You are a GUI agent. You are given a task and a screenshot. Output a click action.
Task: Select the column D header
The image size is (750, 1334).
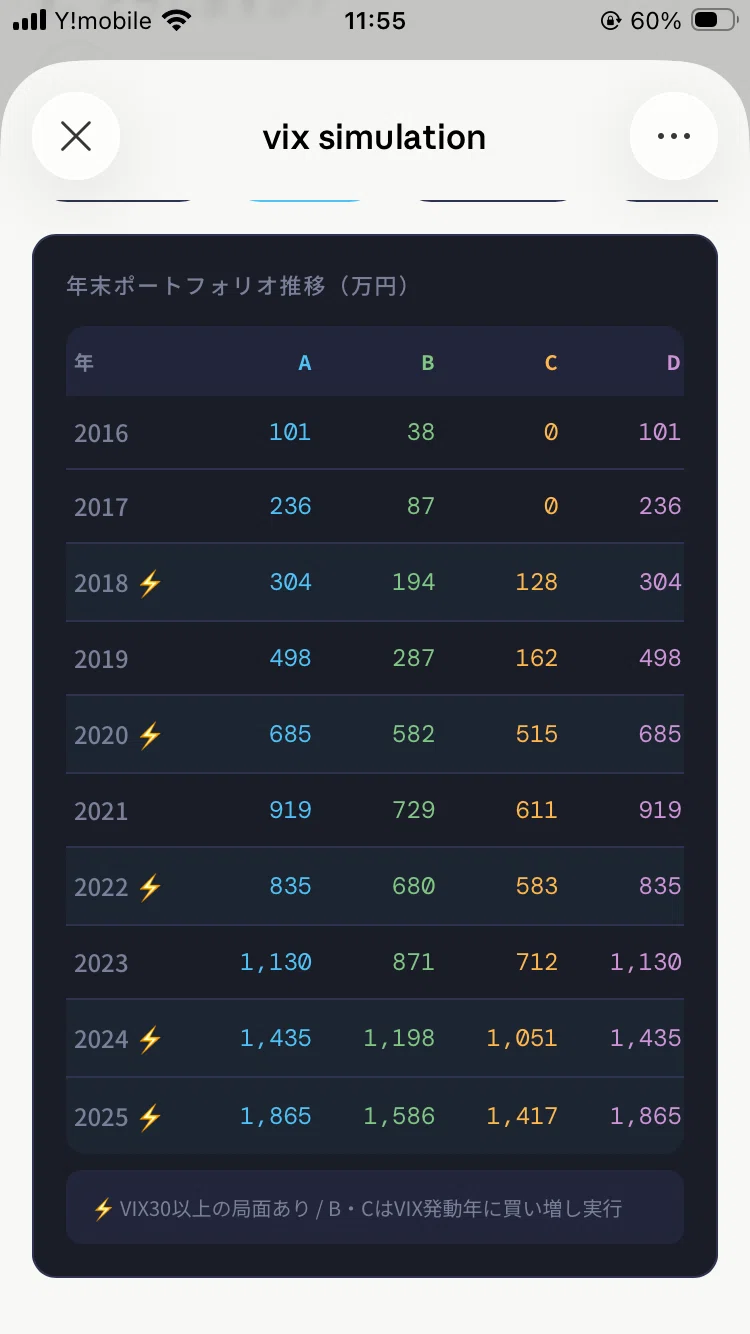pyautogui.click(x=674, y=363)
